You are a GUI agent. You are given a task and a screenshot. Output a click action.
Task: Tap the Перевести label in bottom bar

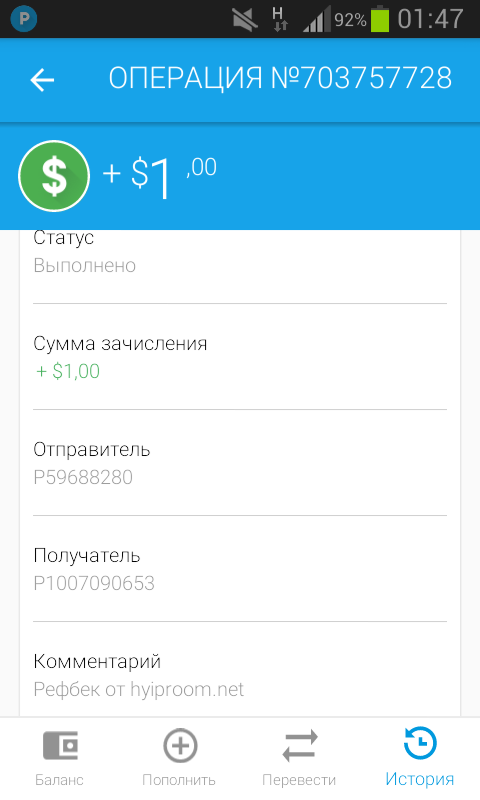click(299, 780)
